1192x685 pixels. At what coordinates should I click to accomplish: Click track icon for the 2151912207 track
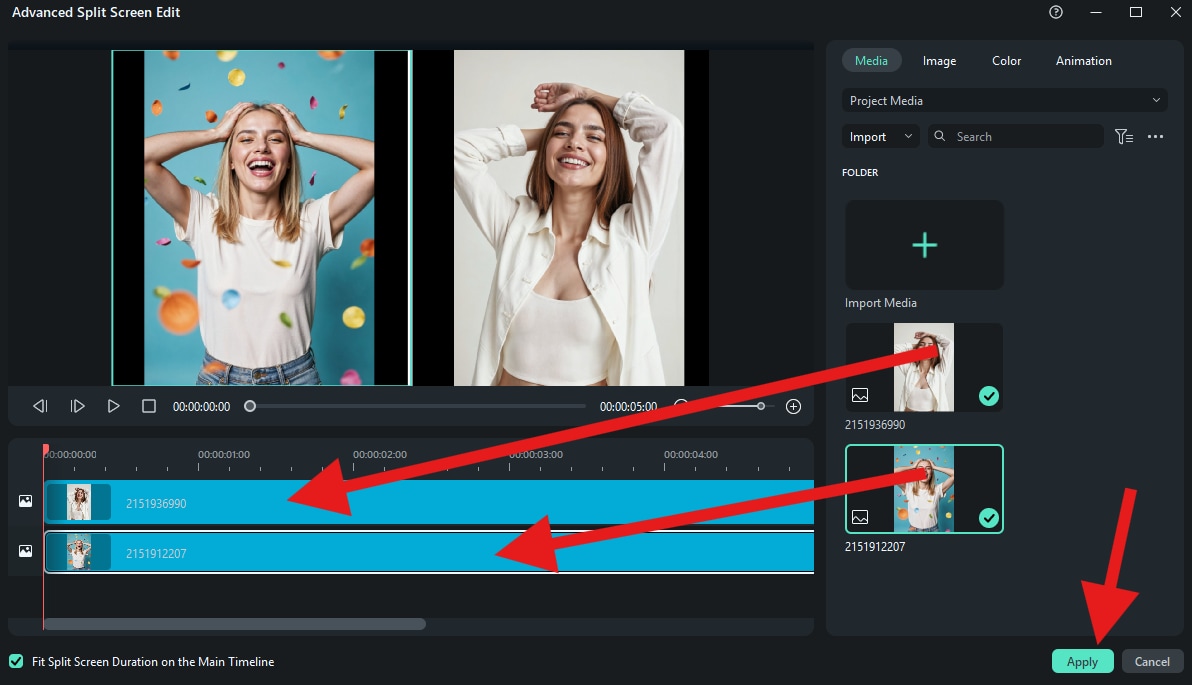25,550
